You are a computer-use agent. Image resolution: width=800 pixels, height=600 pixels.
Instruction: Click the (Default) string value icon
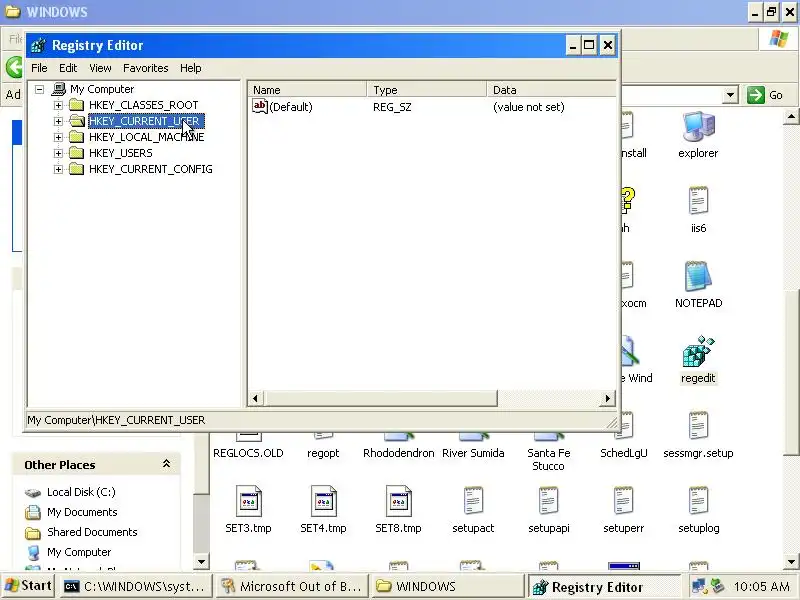point(260,107)
